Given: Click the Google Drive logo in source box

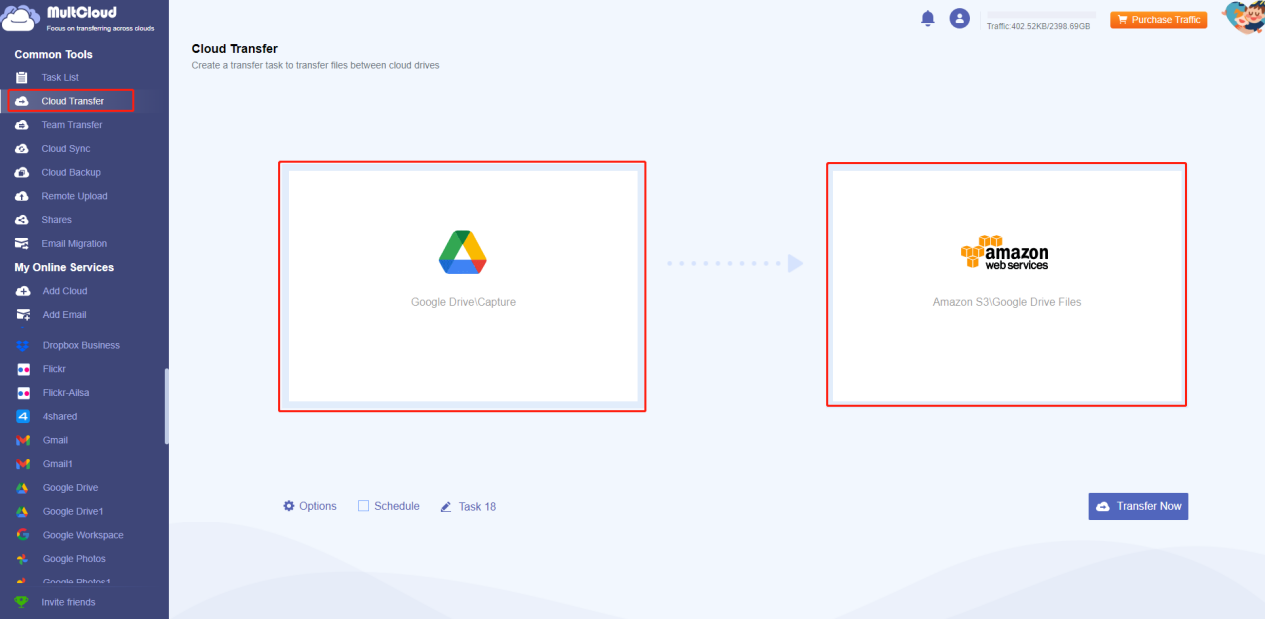Looking at the screenshot, I should tap(463, 252).
